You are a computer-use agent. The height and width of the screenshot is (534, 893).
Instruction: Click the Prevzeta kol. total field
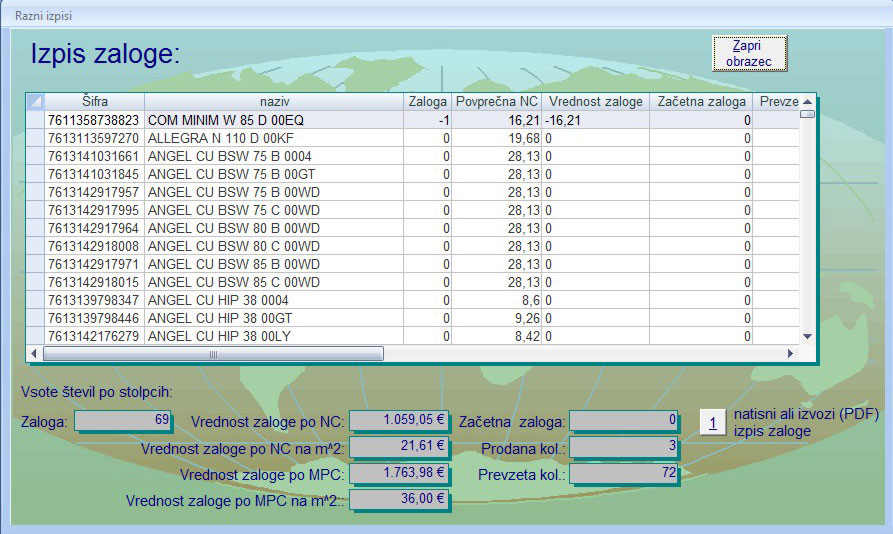pyautogui.click(x=624, y=473)
